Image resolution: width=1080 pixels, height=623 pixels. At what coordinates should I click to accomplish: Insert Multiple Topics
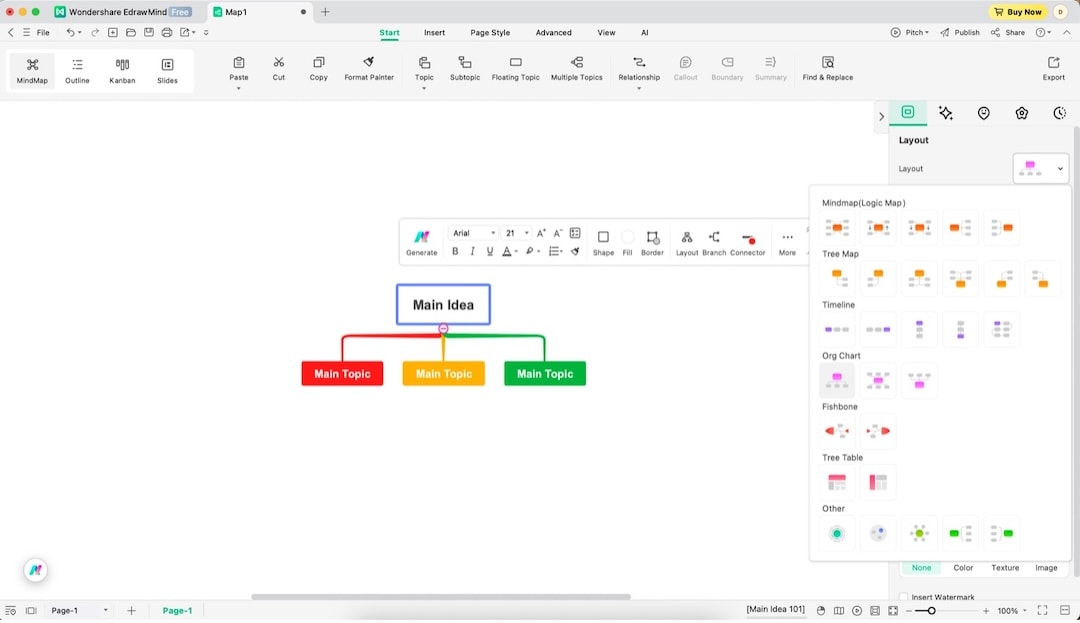coord(577,69)
